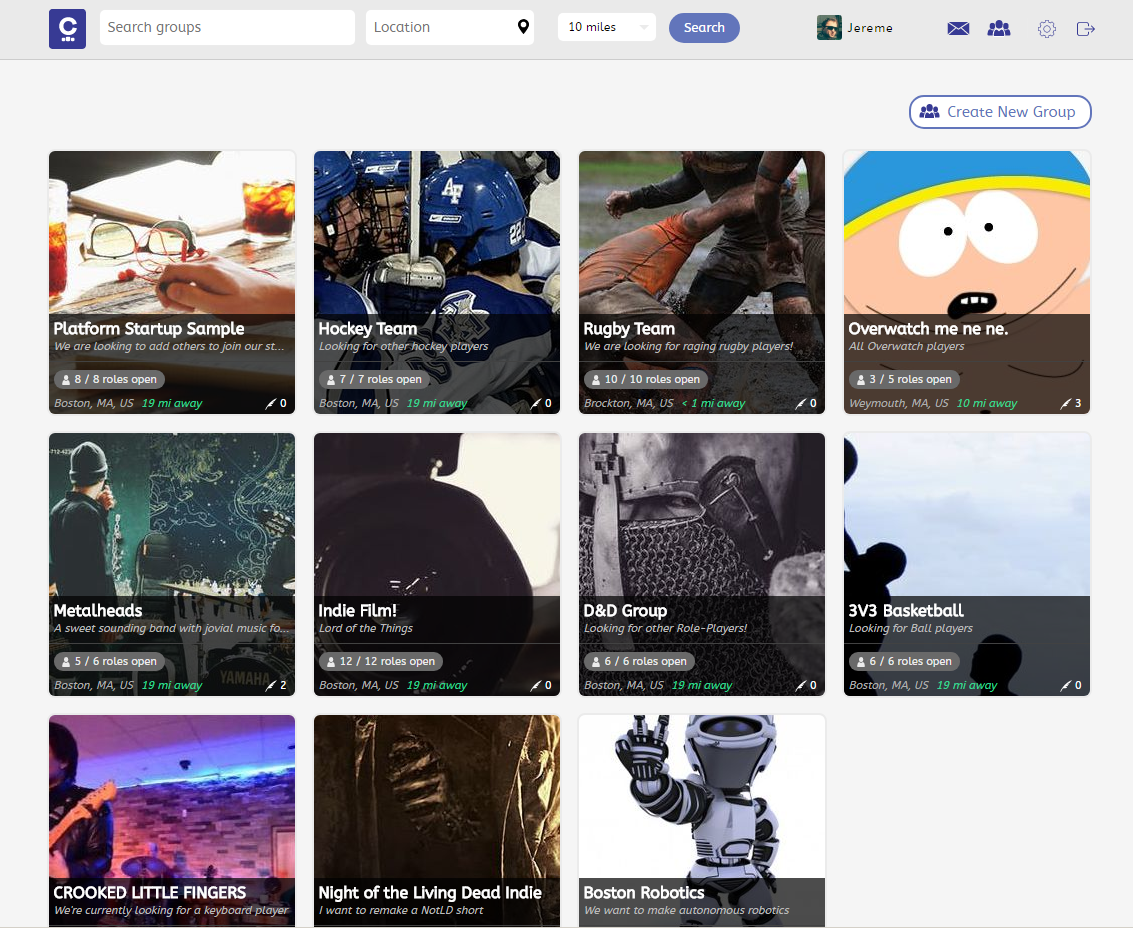1133x929 pixels.
Task: Open the 10 miles distance dropdown
Action: (607, 27)
